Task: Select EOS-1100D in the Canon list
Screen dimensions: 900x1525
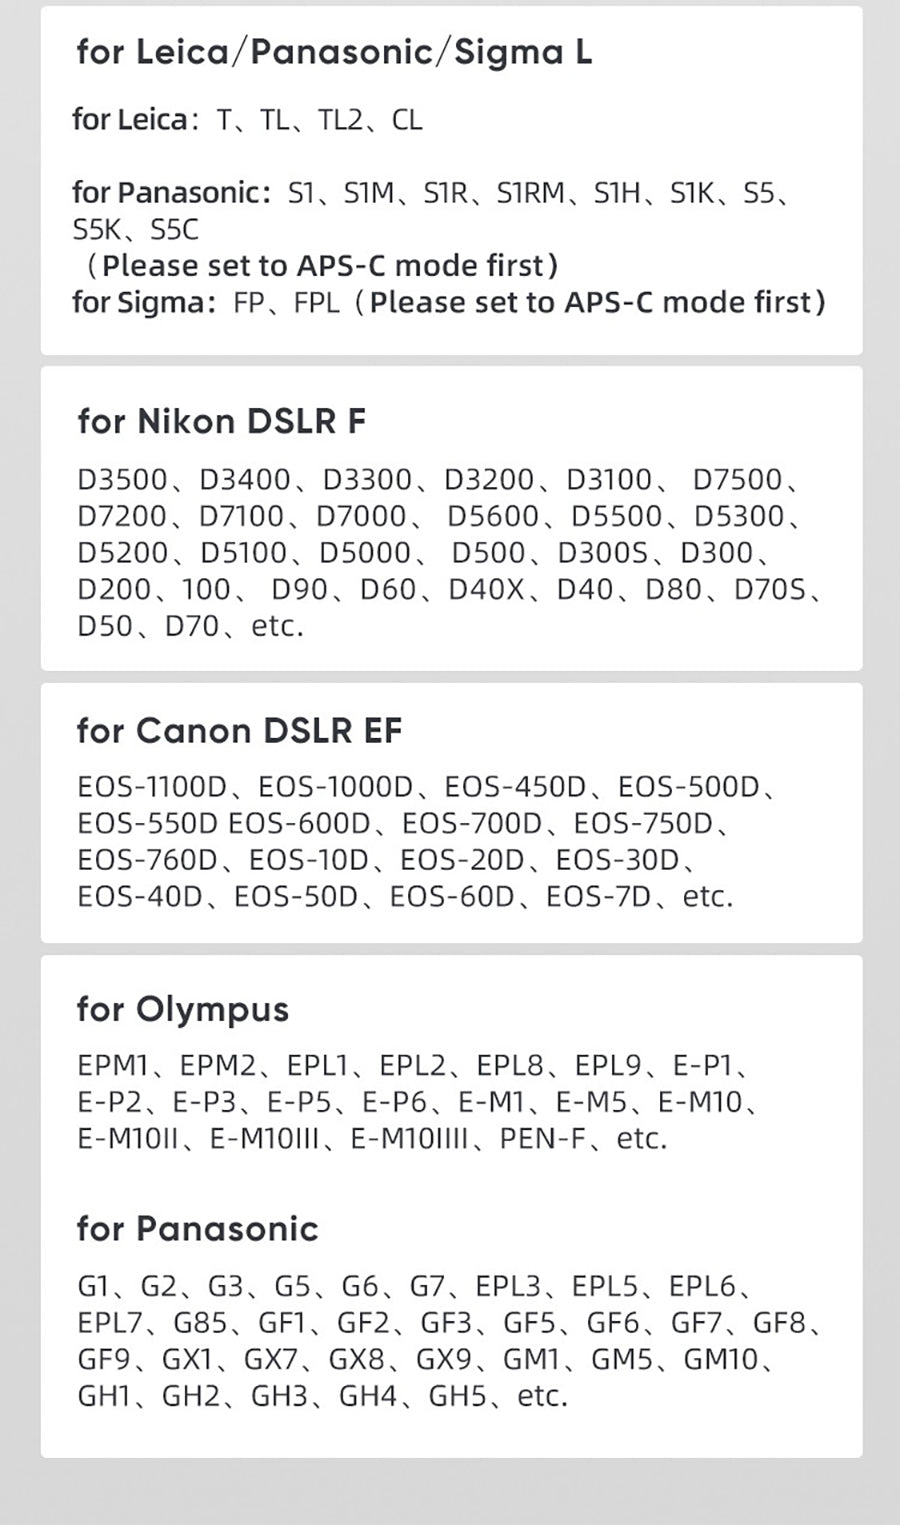Action: [152, 787]
